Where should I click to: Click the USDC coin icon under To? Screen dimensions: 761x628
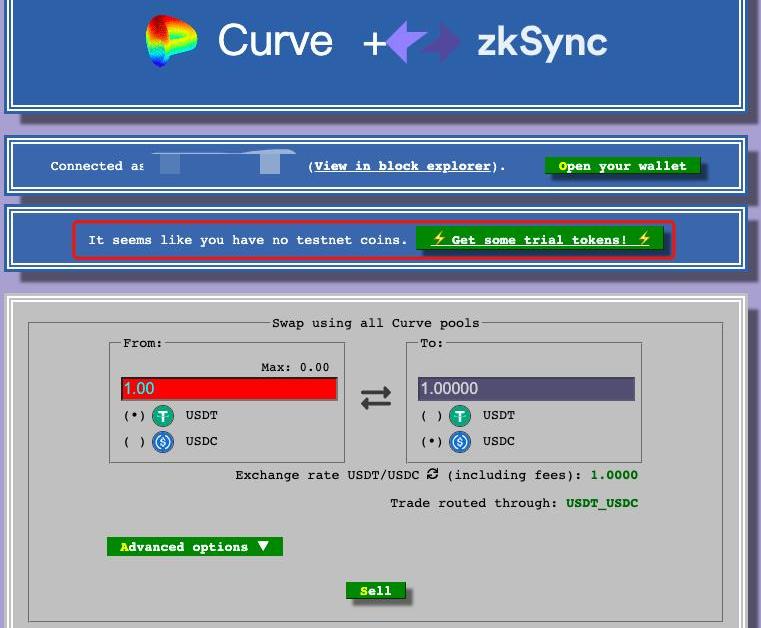point(460,442)
